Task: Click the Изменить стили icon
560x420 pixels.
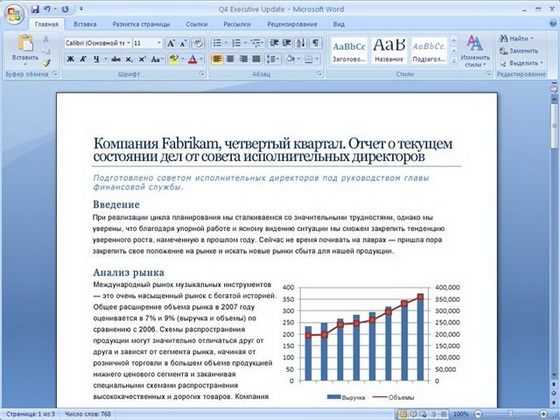Action: 475,43
